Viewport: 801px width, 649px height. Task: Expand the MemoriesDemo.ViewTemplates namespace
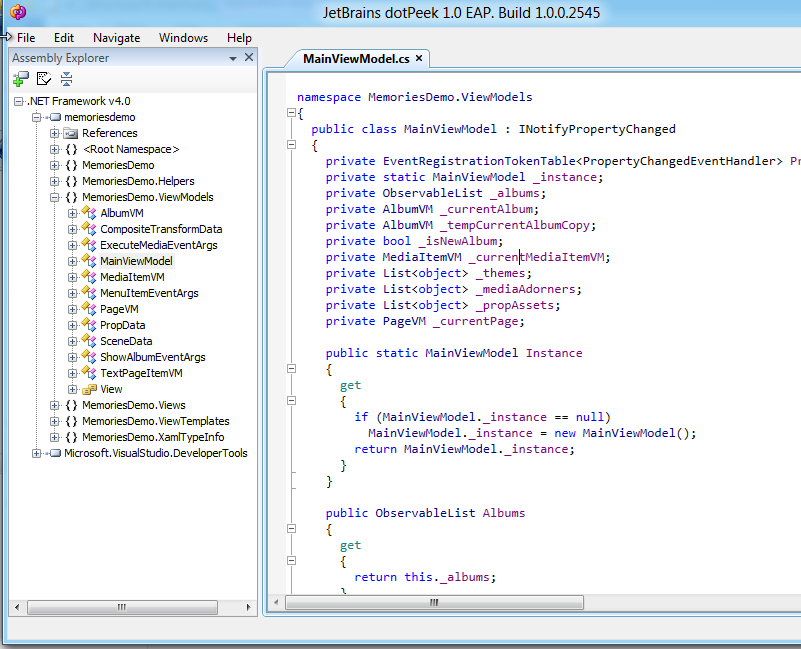coord(55,421)
